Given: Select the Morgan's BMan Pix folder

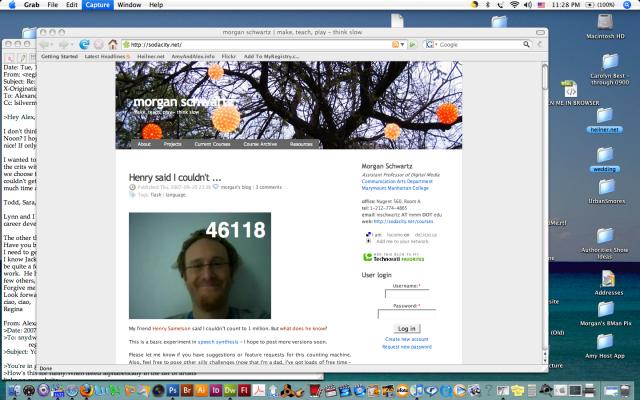Looking at the screenshot, I should tap(606, 314).
